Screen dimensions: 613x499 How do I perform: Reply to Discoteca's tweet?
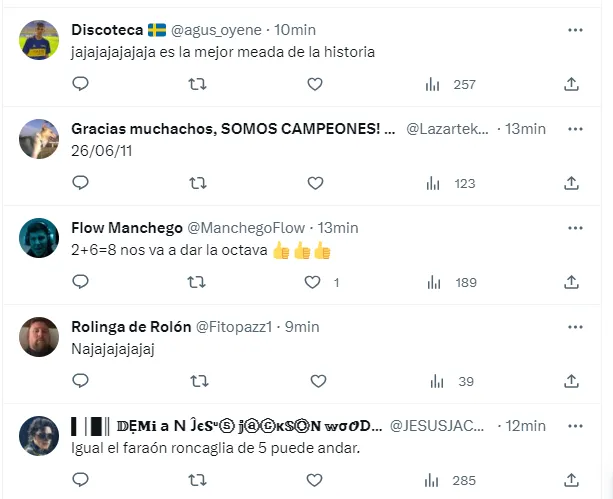(81, 85)
